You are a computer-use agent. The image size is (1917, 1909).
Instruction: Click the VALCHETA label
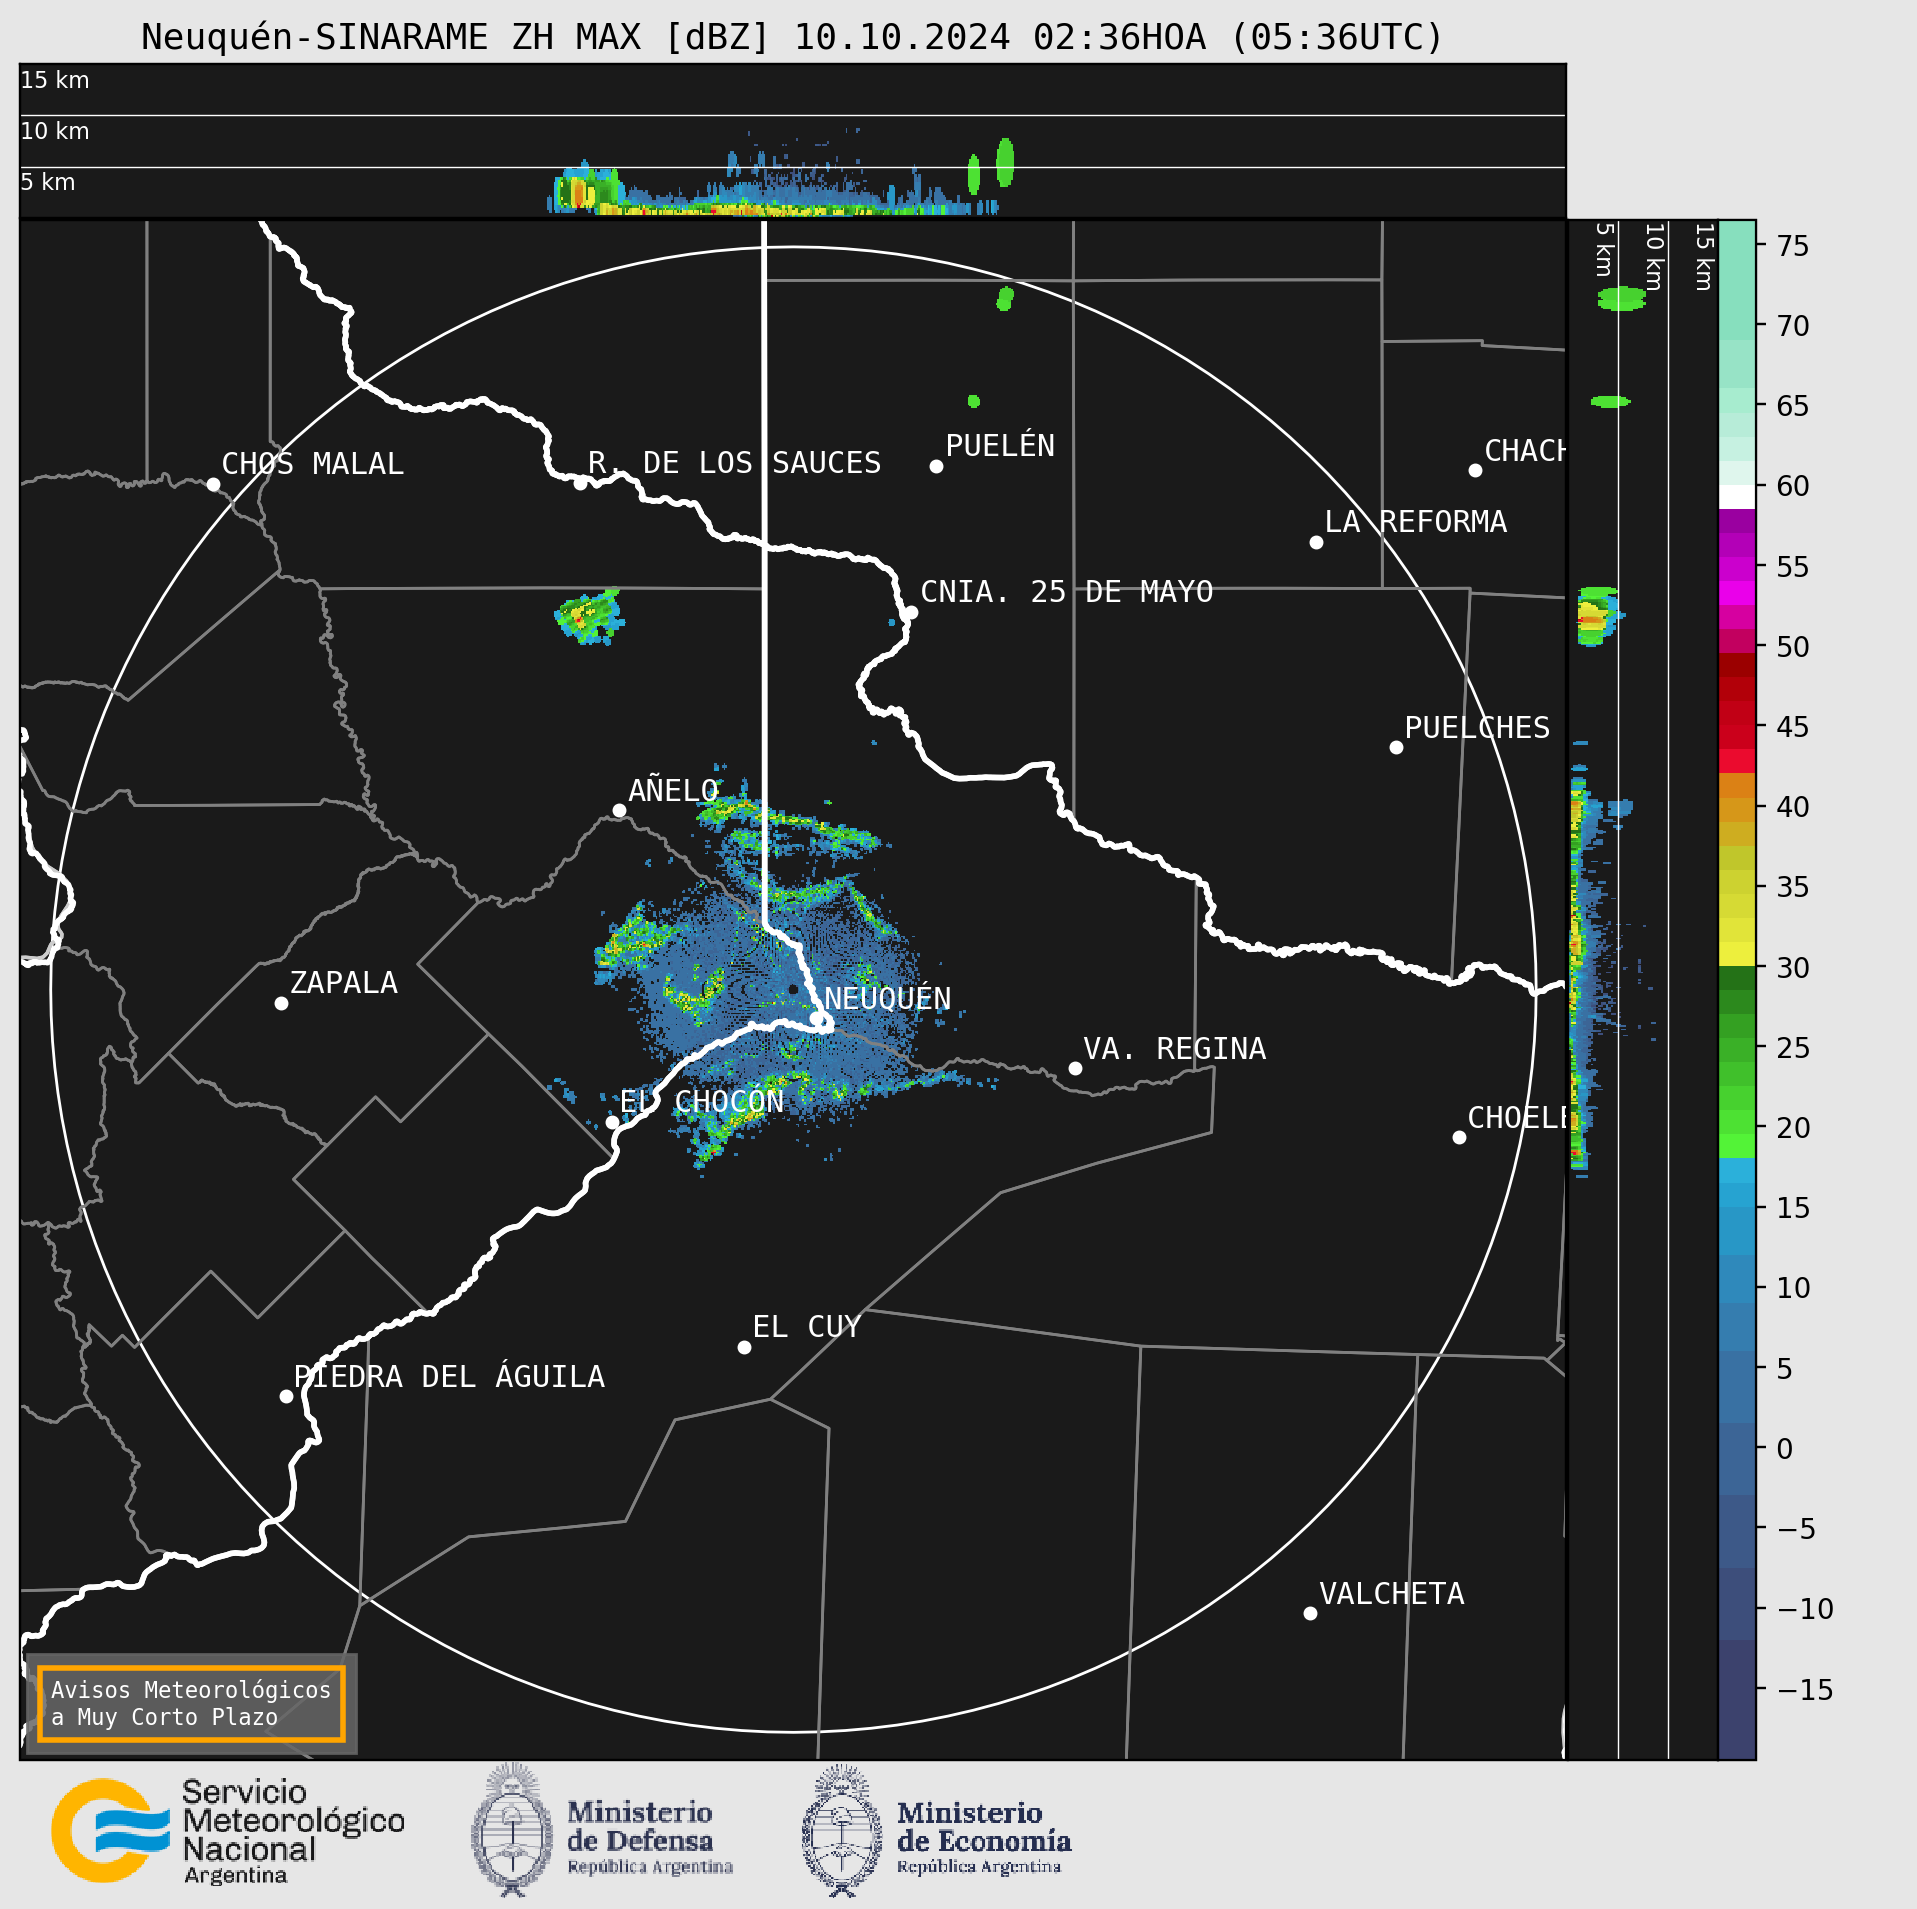click(1391, 1593)
